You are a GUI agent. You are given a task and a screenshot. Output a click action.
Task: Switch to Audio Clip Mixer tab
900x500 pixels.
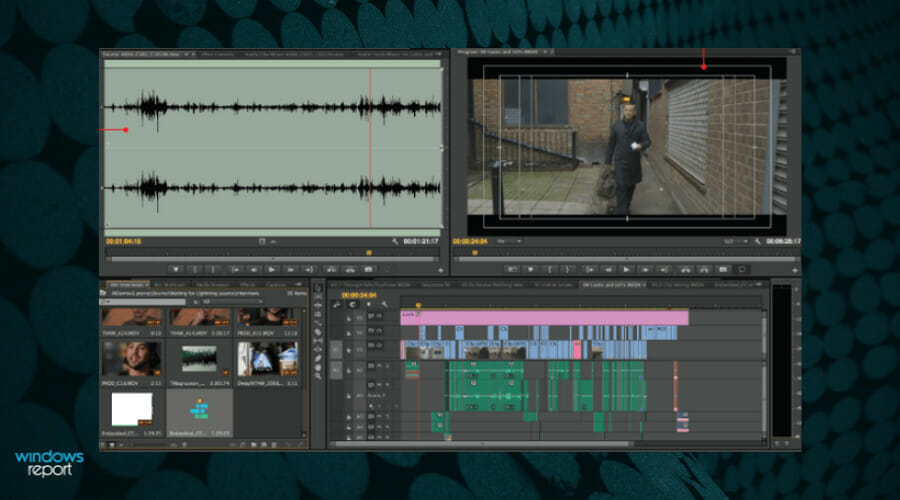pos(294,54)
